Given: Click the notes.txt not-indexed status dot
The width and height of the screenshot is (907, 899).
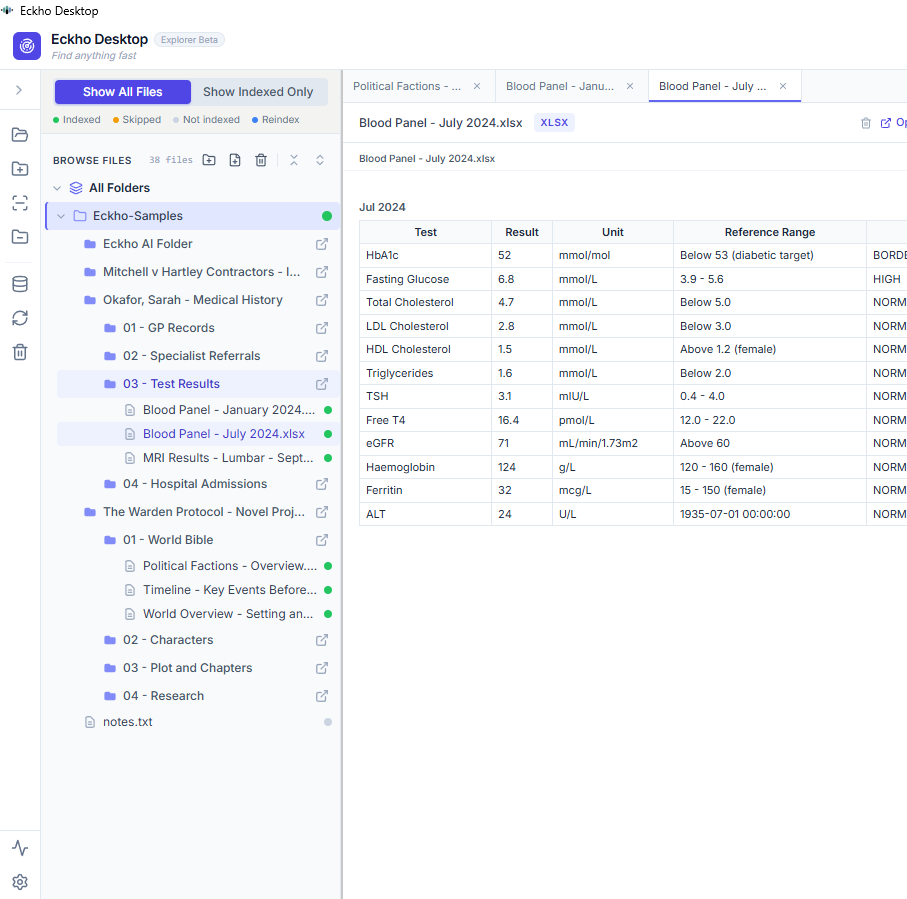Looking at the screenshot, I should click(x=328, y=722).
